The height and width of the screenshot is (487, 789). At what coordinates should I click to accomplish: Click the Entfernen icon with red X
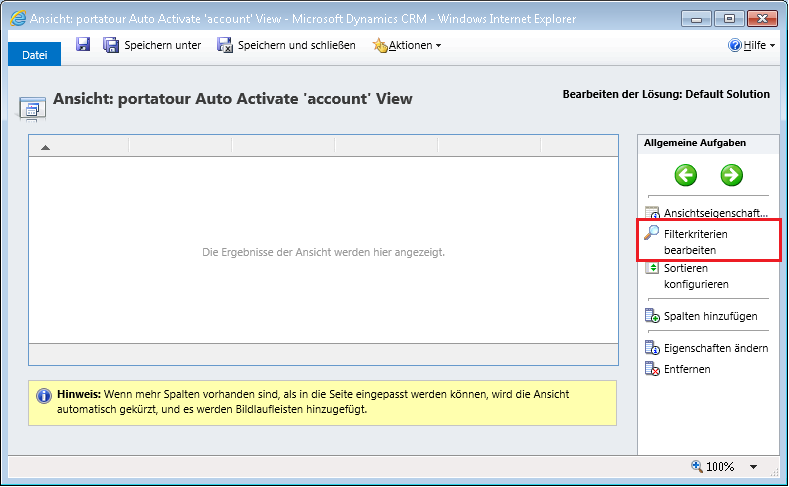point(652,369)
